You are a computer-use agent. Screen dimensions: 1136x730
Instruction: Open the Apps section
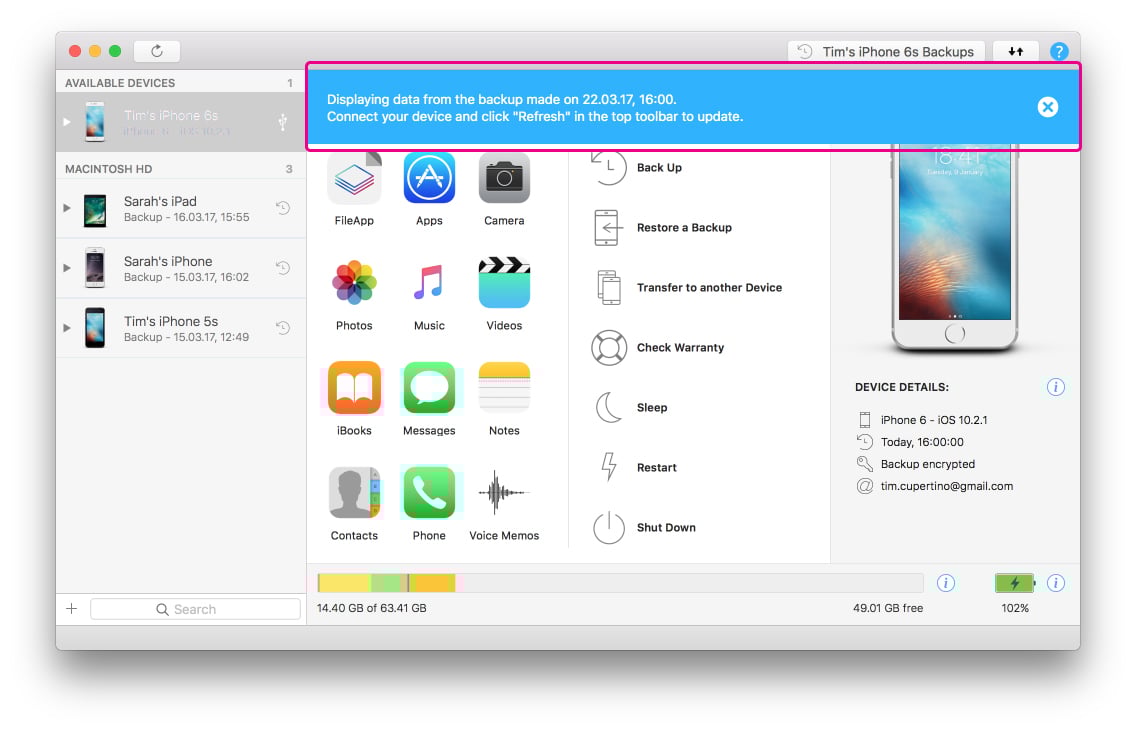pyautogui.click(x=429, y=179)
